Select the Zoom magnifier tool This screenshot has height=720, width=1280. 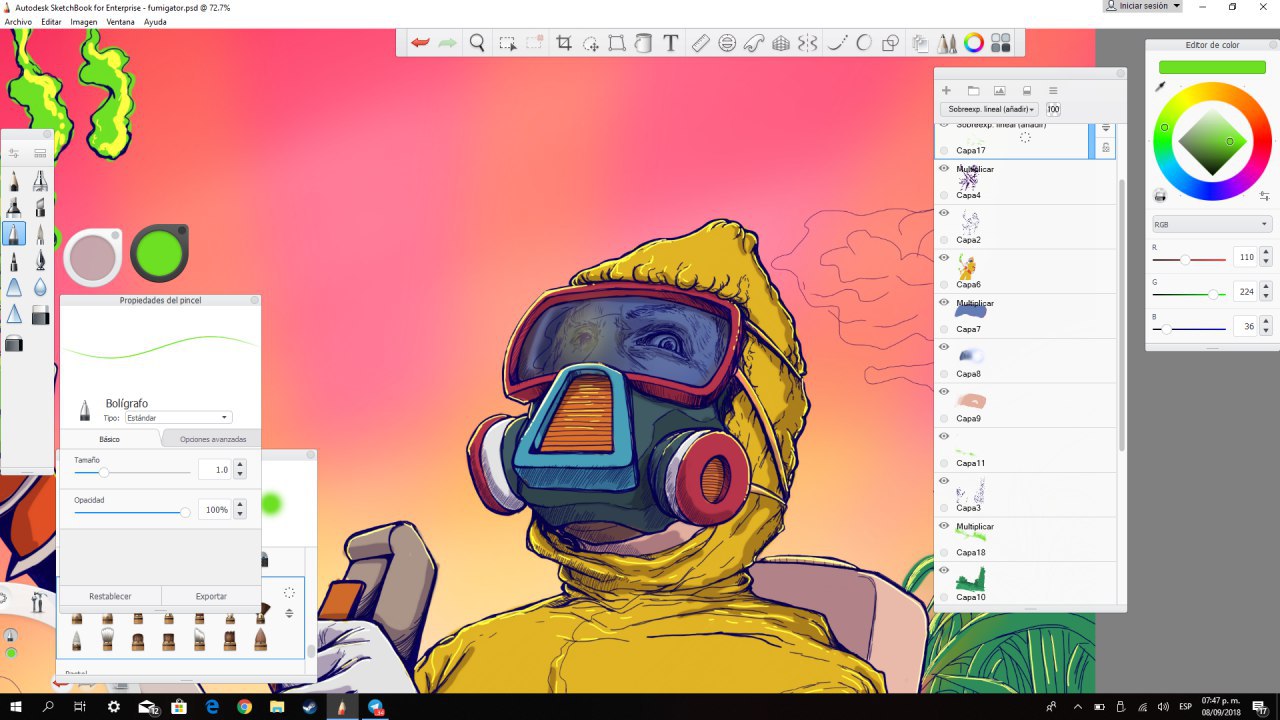(477, 43)
